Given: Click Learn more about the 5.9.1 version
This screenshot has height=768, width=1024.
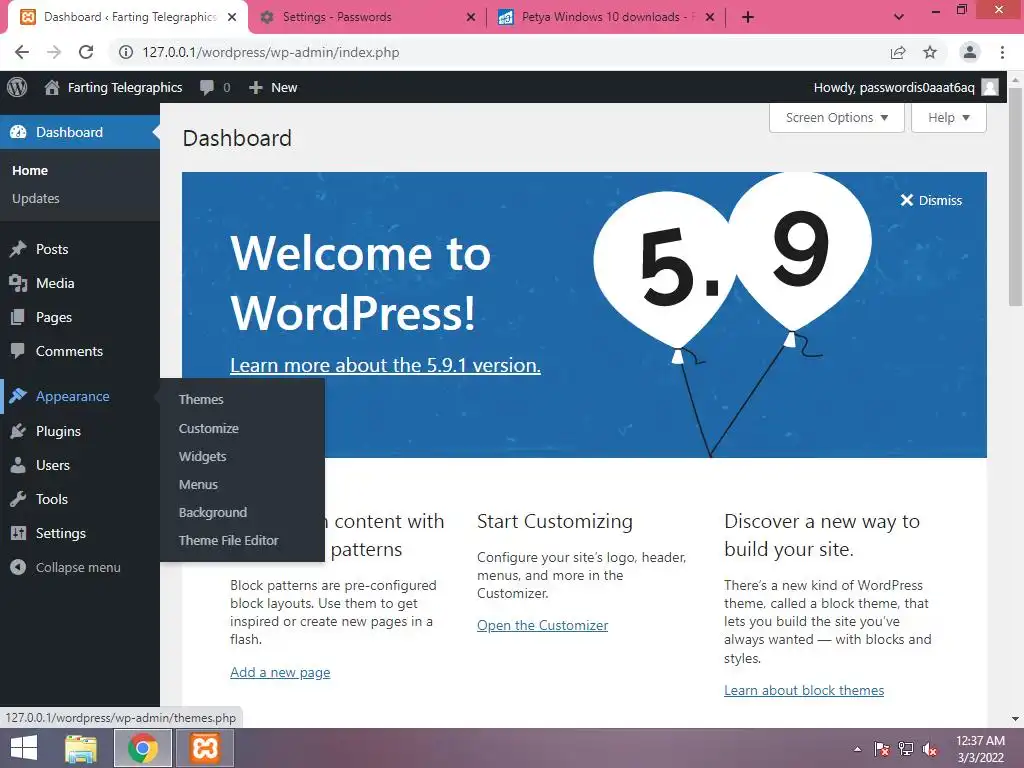Looking at the screenshot, I should tap(385, 364).
